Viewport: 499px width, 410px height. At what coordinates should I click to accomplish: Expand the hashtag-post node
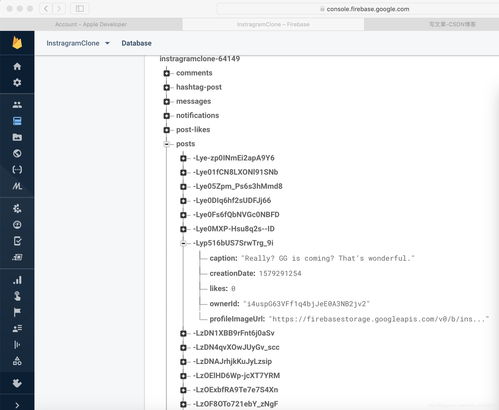coord(167,87)
